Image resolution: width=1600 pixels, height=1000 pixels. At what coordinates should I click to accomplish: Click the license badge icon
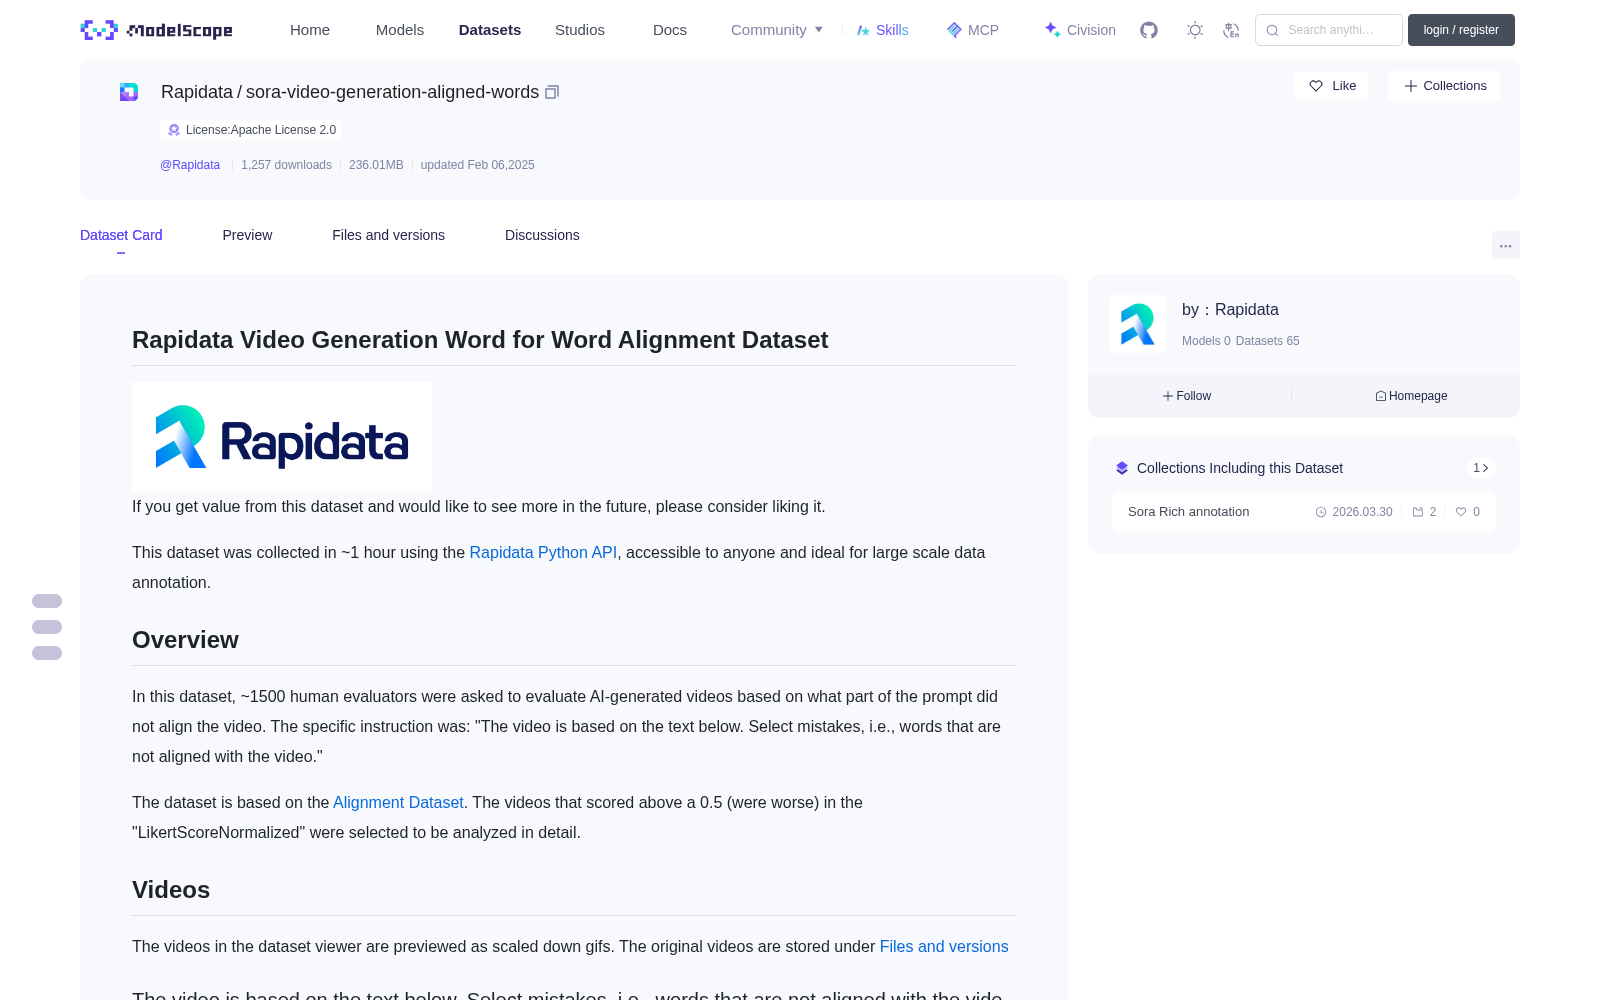174,130
